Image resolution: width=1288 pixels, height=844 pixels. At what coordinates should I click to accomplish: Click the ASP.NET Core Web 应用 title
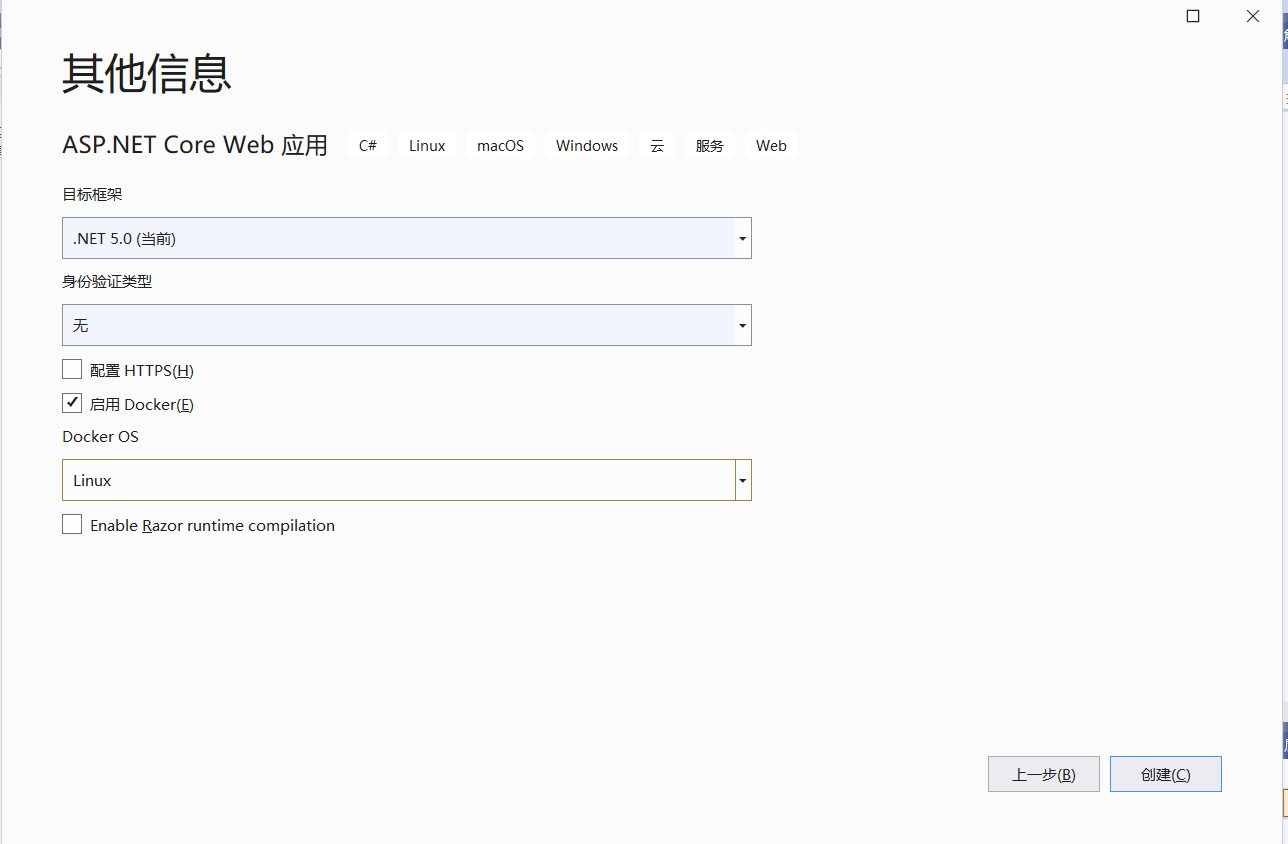point(195,145)
